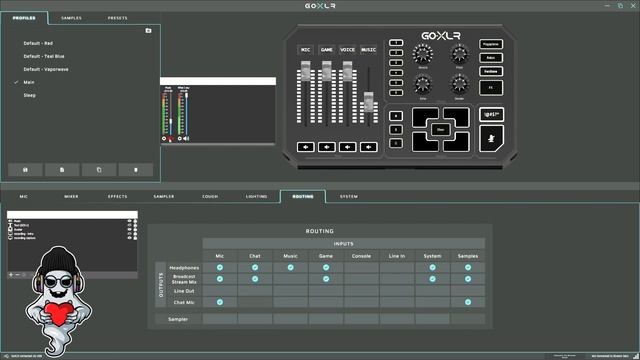The height and width of the screenshot is (360, 640).
Task: Toggle Chat to Headphones routing
Action: tap(255, 268)
